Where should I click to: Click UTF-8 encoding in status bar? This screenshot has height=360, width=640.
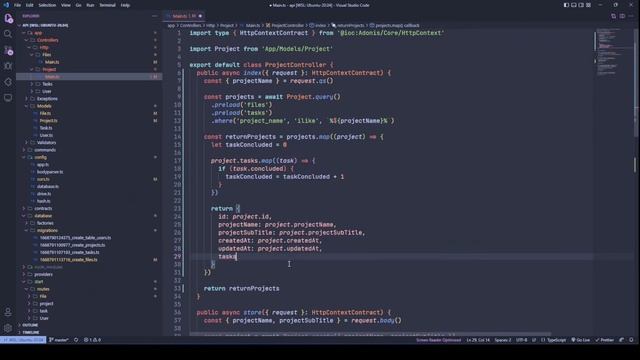(x=522, y=340)
